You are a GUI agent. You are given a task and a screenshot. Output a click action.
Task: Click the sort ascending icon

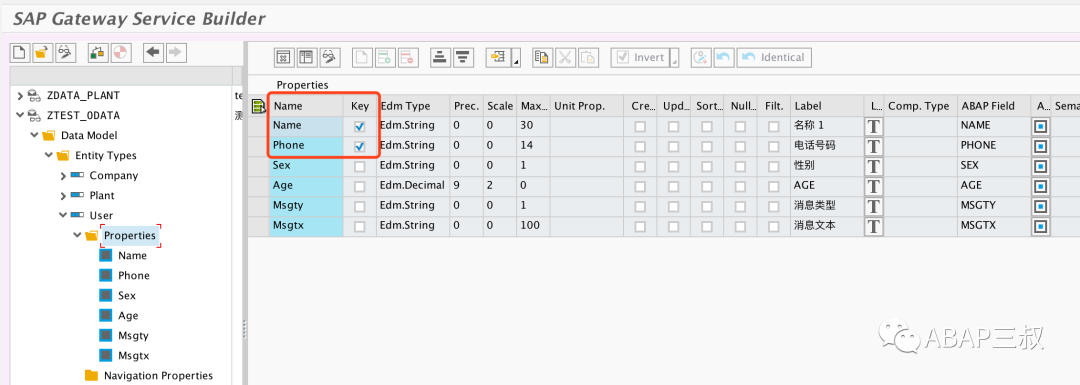[440, 58]
